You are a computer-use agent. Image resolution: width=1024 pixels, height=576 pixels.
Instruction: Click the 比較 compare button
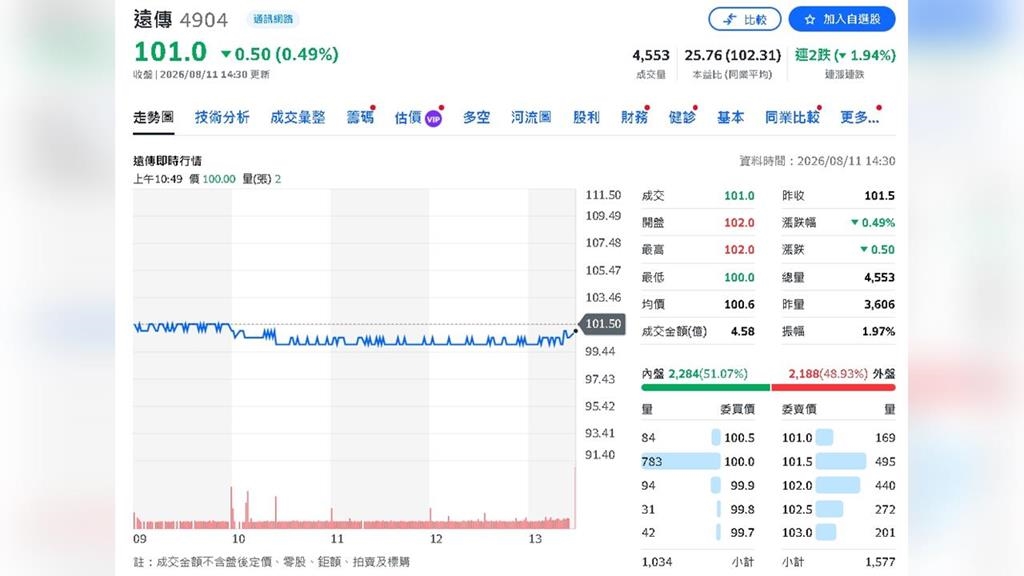744,20
